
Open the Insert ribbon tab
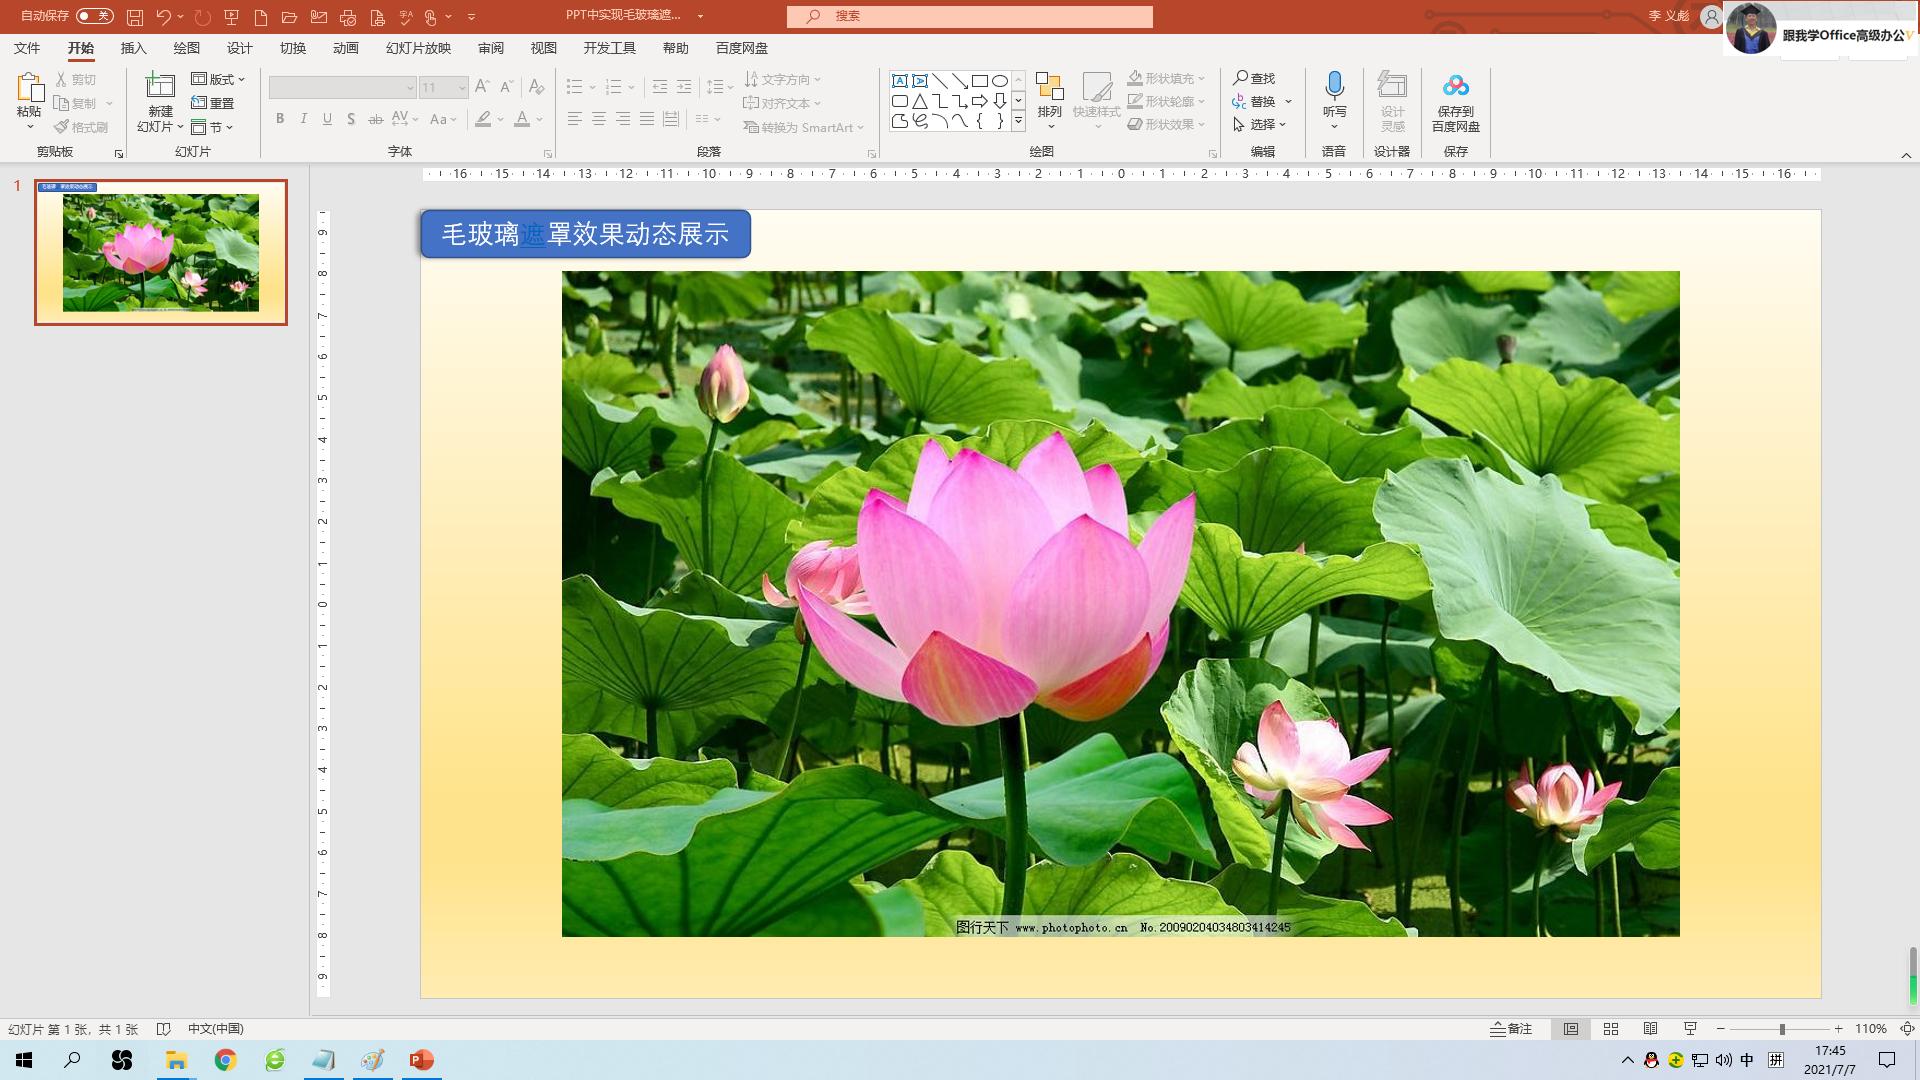click(133, 48)
